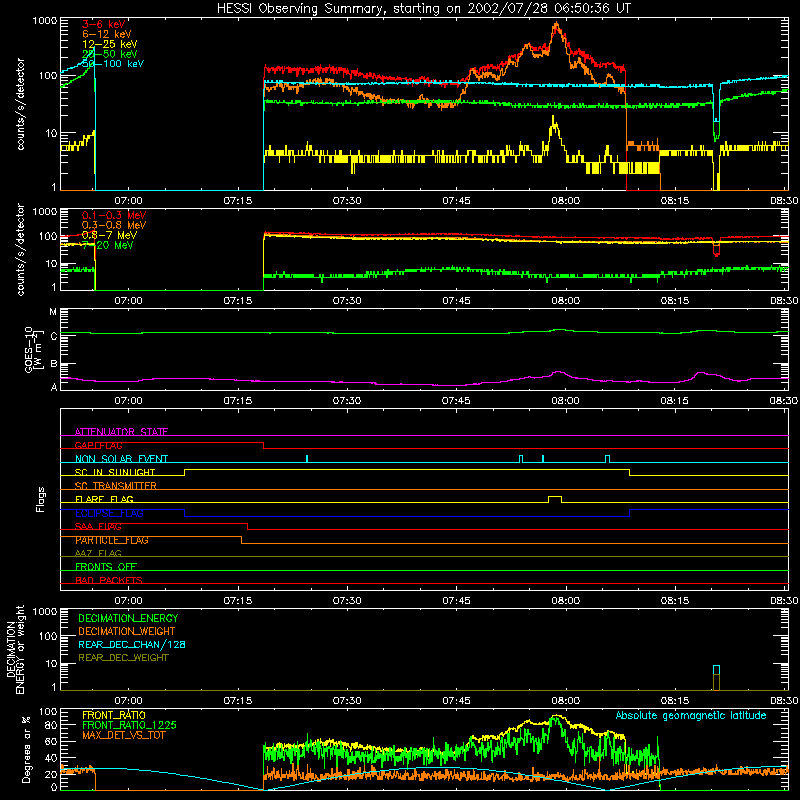Click the flare flag pulse near 08:00

tap(555, 499)
